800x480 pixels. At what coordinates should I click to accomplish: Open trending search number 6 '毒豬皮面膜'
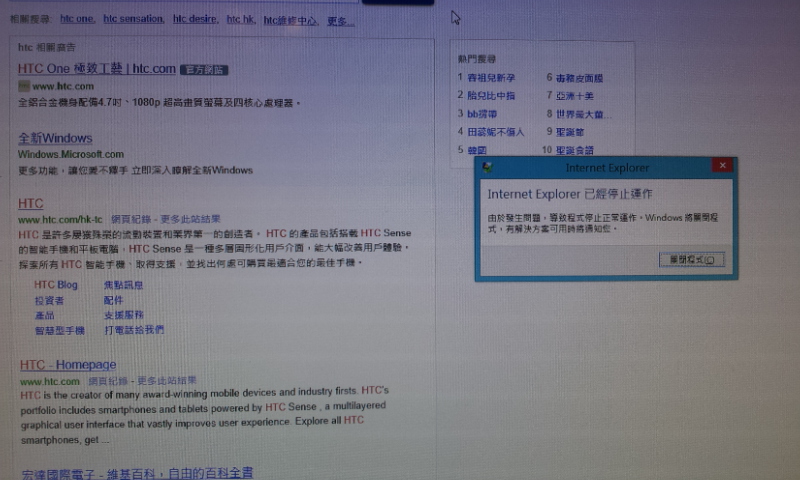point(580,78)
